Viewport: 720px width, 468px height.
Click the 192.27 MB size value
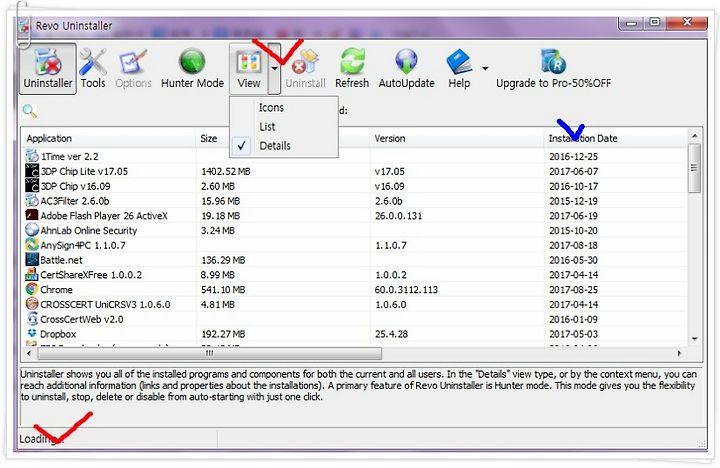tap(223, 334)
